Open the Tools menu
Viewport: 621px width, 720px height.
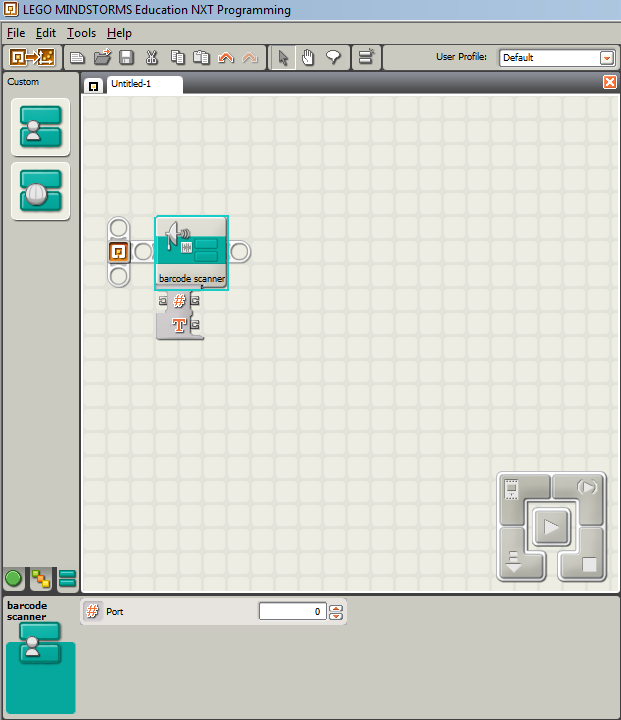[81, 33]
